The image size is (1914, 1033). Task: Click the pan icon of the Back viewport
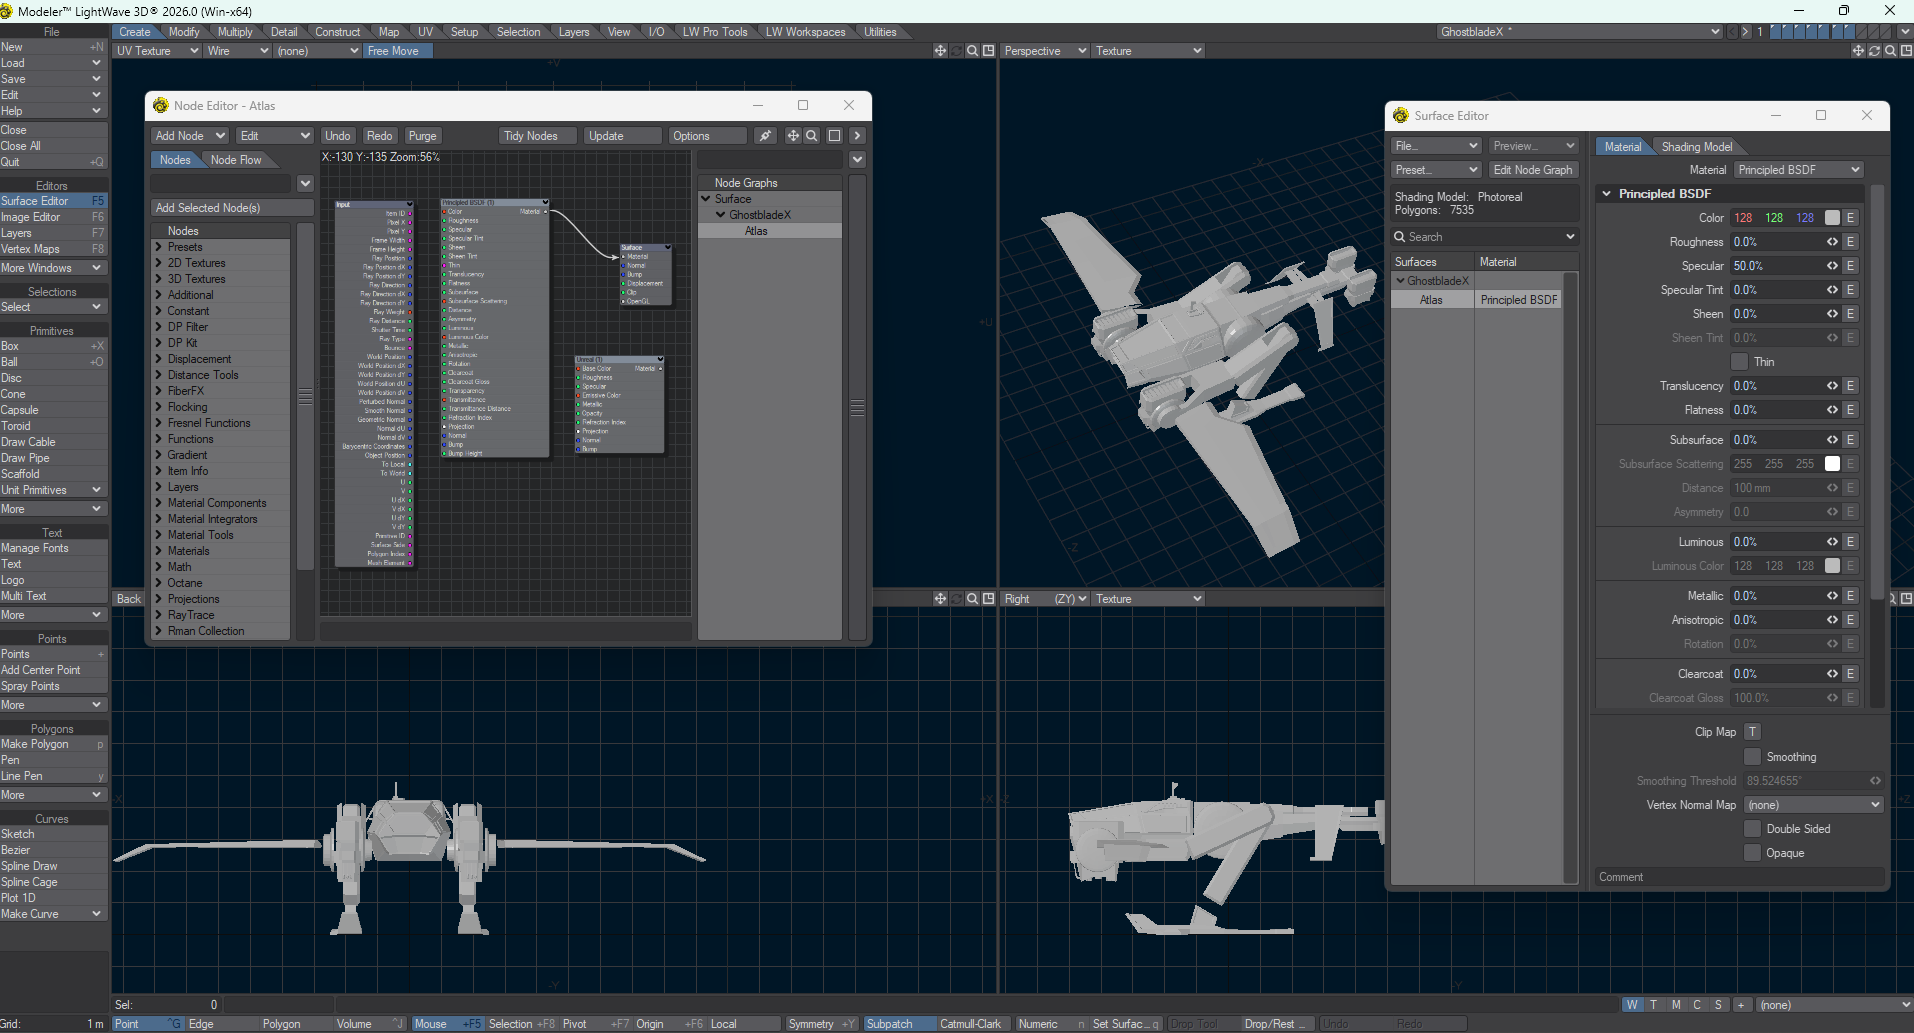pyautogui.click(x=940, y=599)
